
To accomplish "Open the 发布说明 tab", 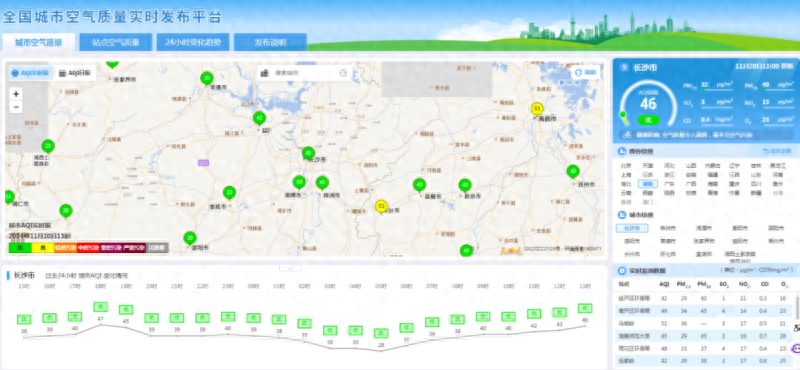I will 270,42.
